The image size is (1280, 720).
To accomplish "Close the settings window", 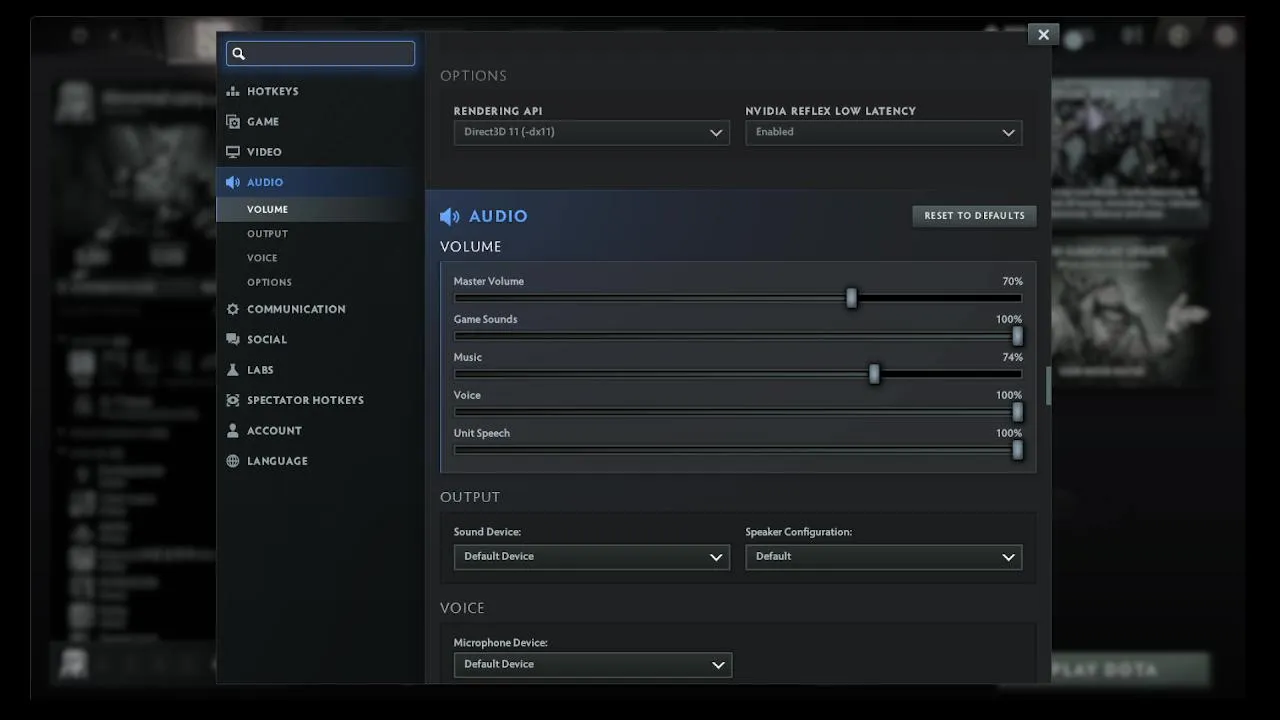I will point(1043,34).
